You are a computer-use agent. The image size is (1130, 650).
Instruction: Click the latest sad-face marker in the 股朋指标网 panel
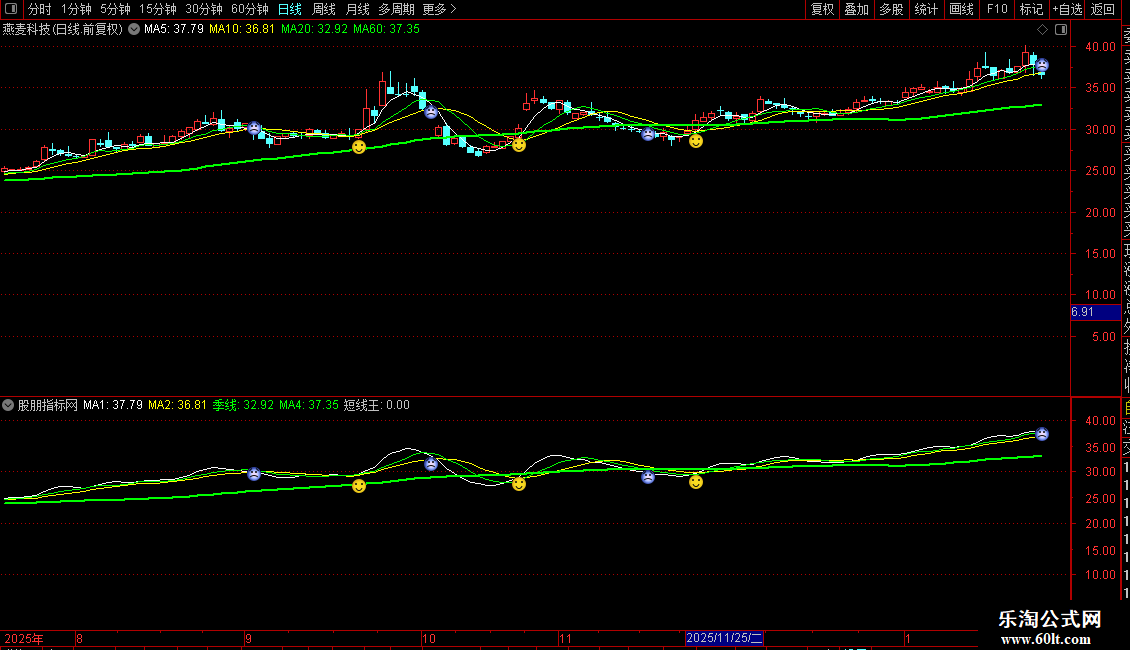tap(1042, 434)
